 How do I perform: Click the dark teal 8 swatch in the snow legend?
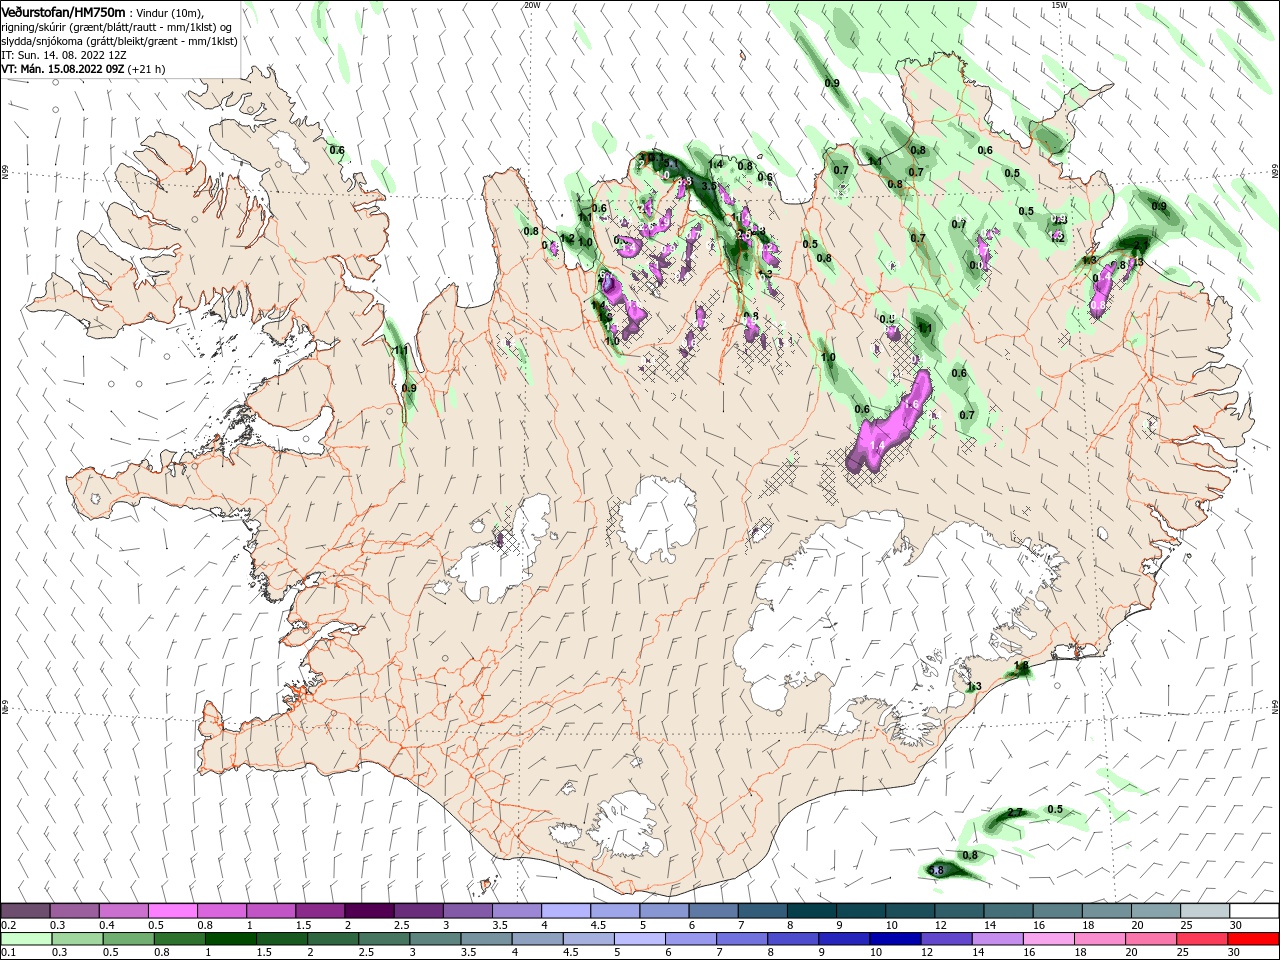812,911
